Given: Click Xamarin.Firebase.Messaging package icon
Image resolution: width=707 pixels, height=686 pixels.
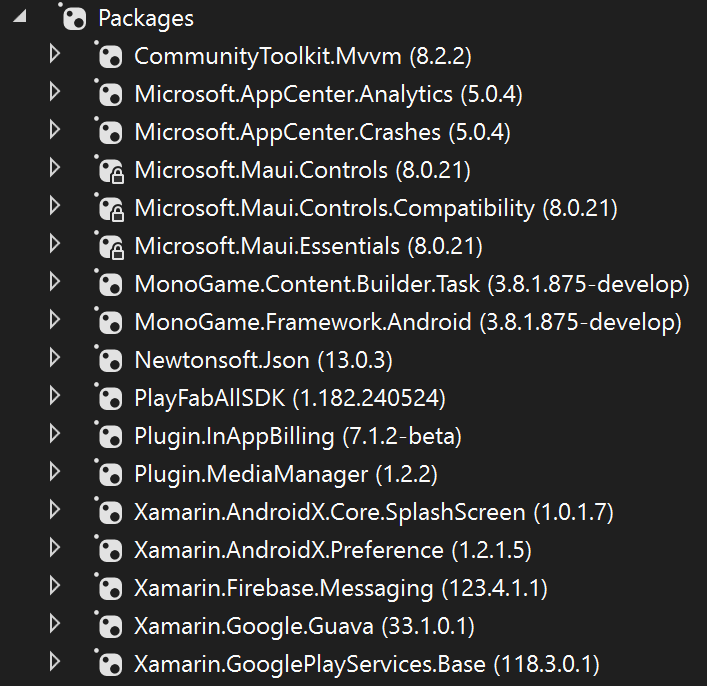Looking at the screenshot, I should pyautogui.click(x=109, y=587).
